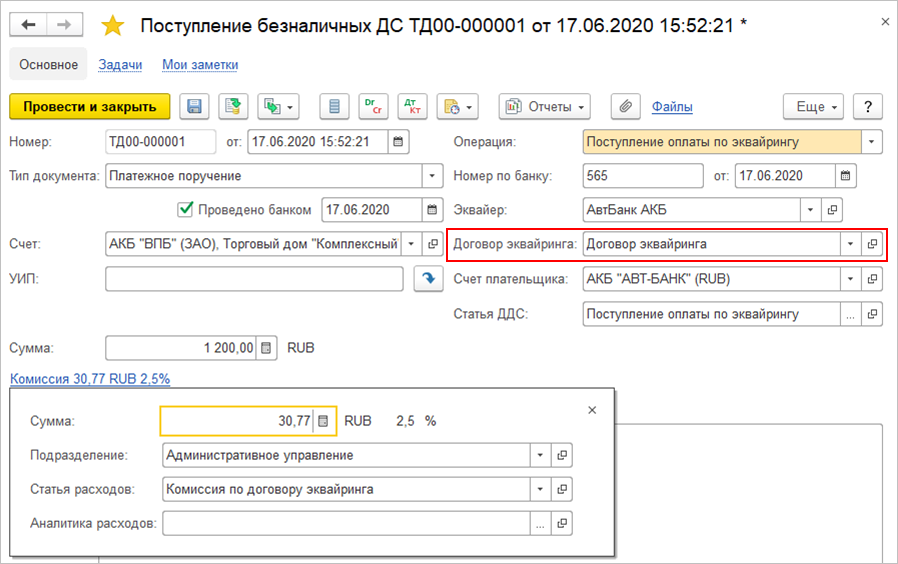
Task: Go back with the left arrow button
Action: pyautogui.click(x=28, y=25)
